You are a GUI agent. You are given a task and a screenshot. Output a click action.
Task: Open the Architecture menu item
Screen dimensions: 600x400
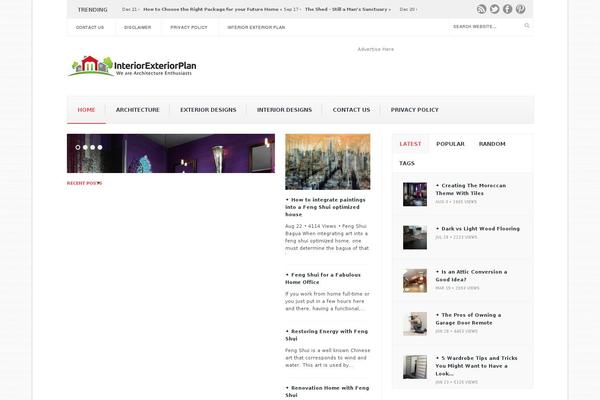[x=138, y=110]
